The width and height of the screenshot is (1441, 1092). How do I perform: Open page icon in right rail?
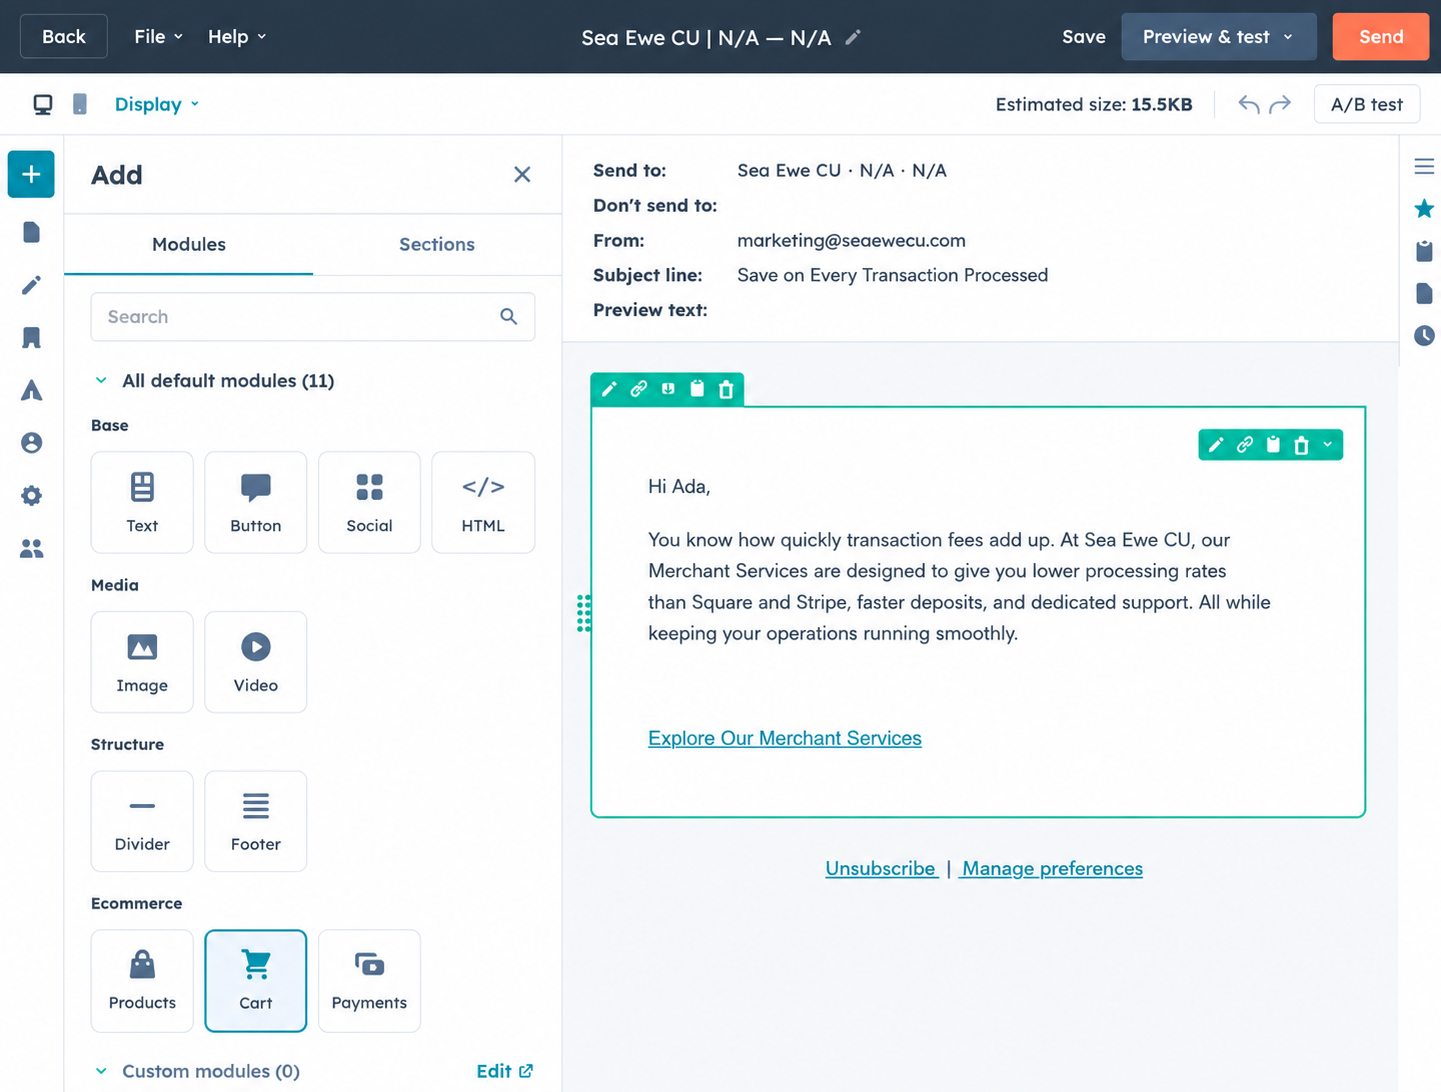(1424, 293)
